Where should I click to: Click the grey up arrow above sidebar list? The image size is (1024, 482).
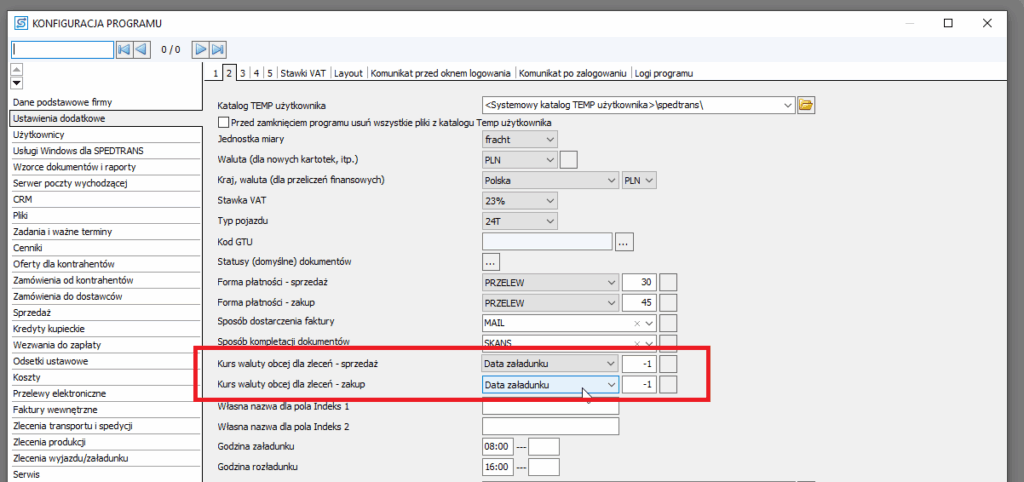(x=17, y=70)
